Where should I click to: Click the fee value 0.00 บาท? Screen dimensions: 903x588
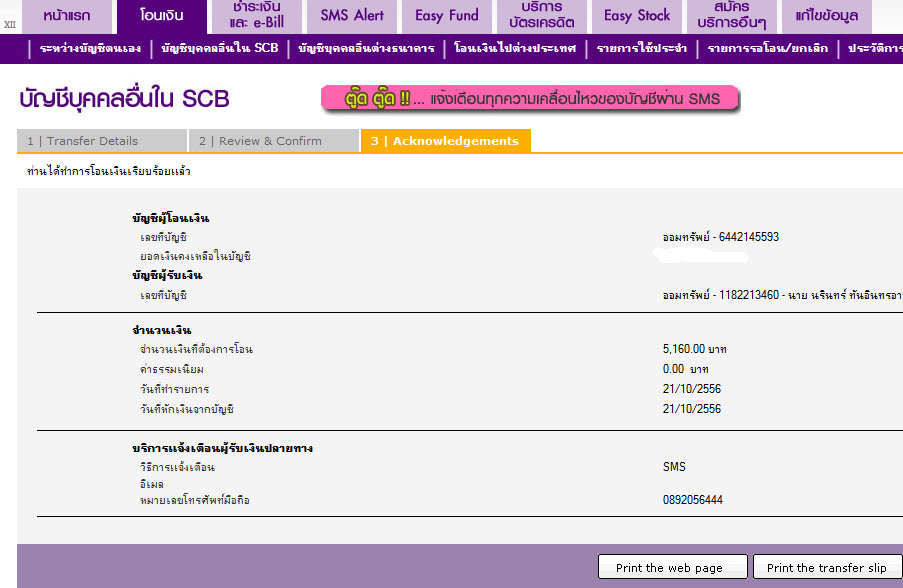(x=685, y=369)
